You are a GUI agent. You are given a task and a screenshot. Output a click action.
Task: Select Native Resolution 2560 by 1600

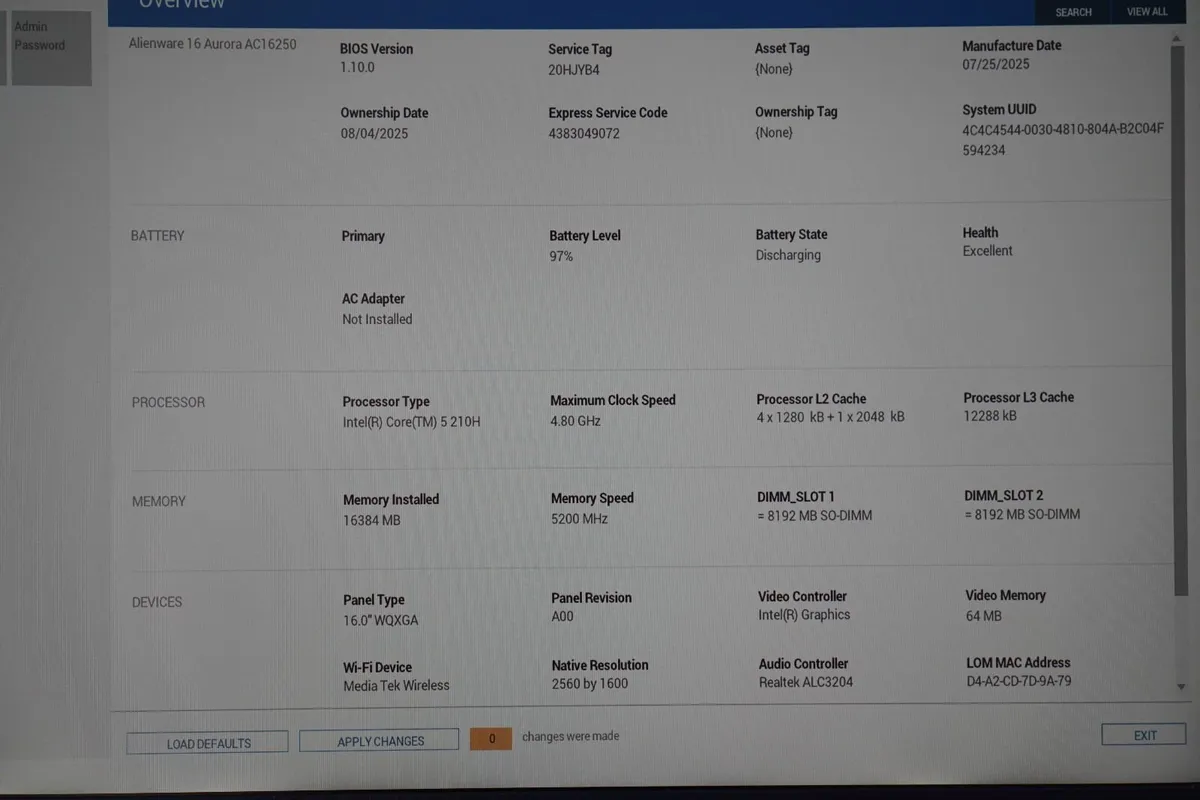click(590, 684)
